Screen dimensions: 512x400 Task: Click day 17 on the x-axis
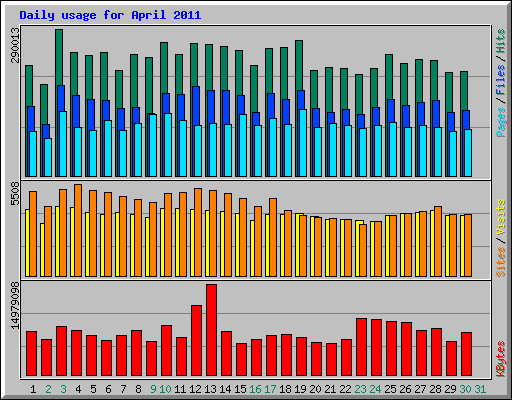(270, 389)
